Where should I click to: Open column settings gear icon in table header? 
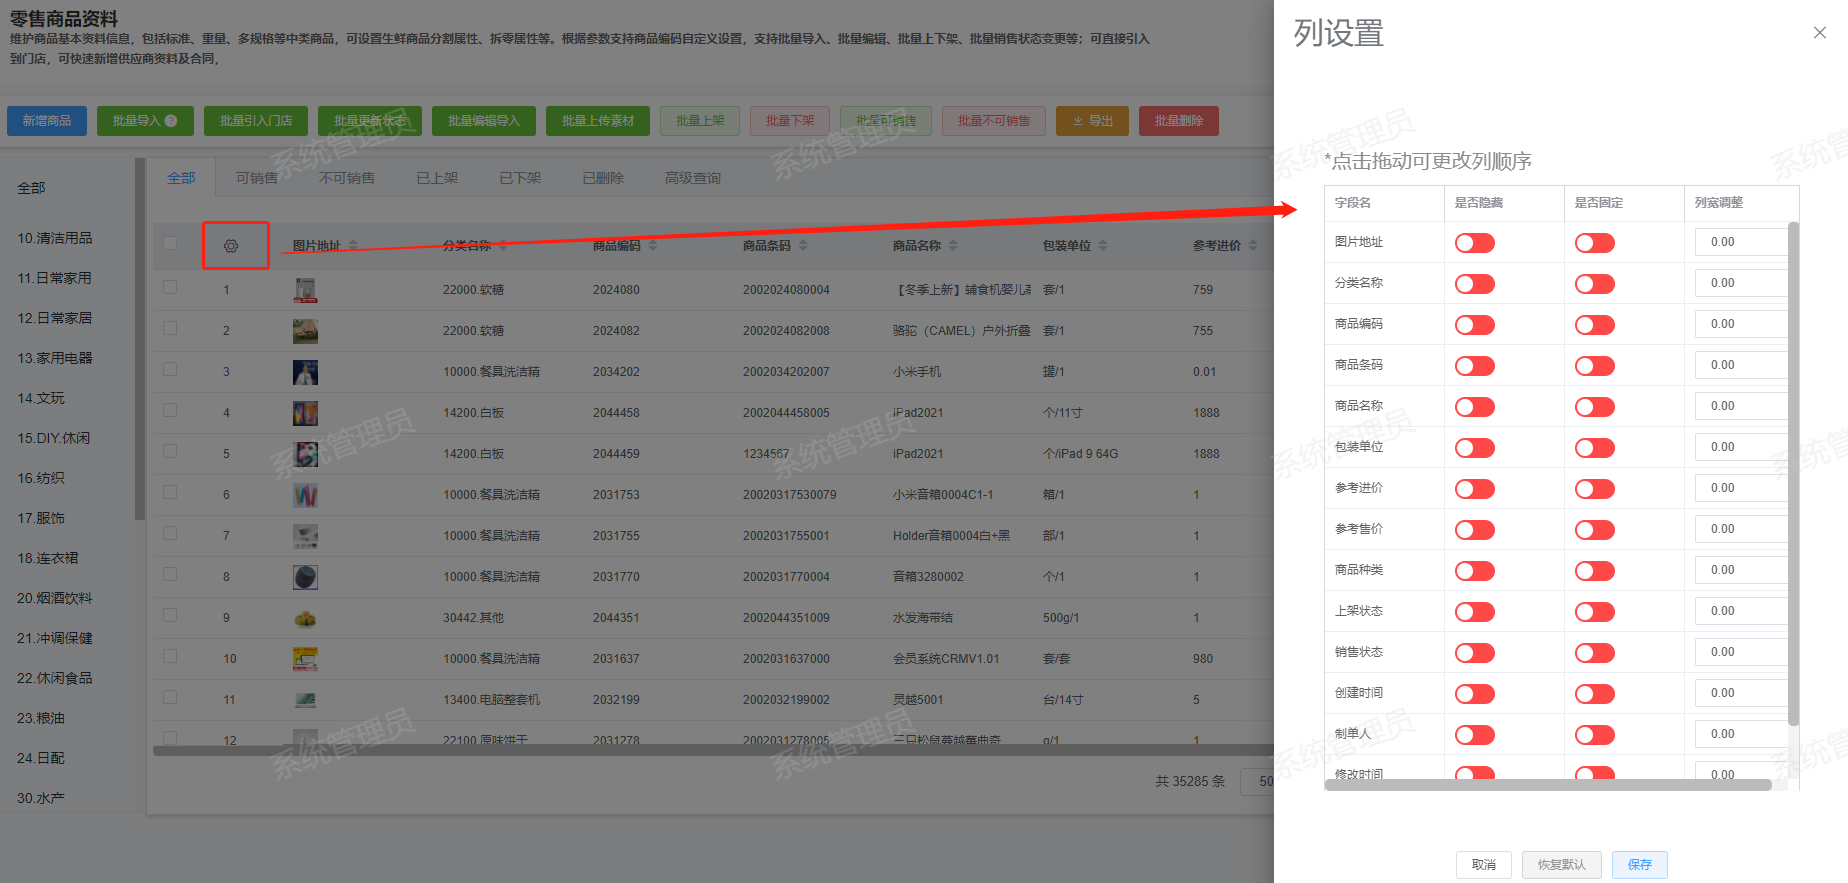click(231, 246)
